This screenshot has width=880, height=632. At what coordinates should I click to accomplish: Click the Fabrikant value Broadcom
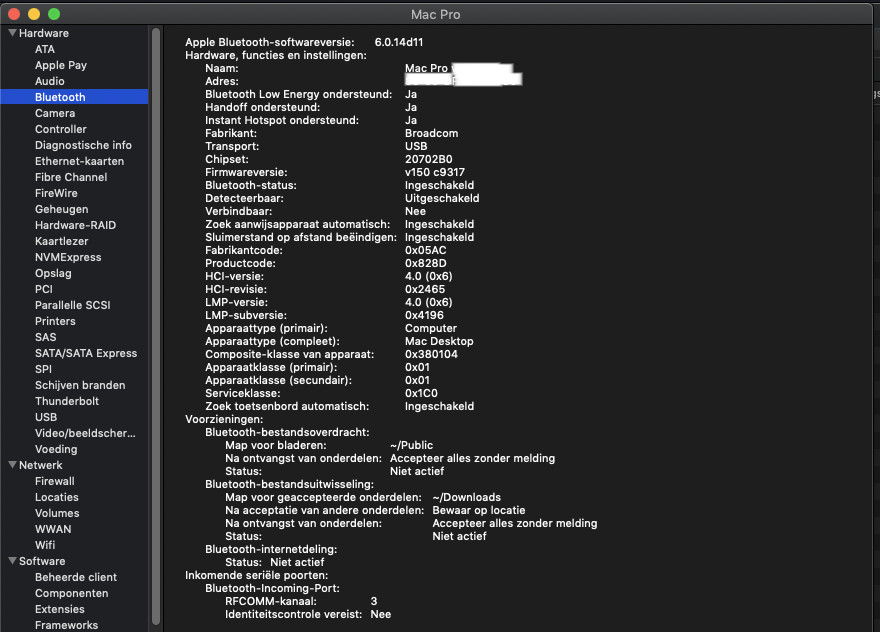432,133
